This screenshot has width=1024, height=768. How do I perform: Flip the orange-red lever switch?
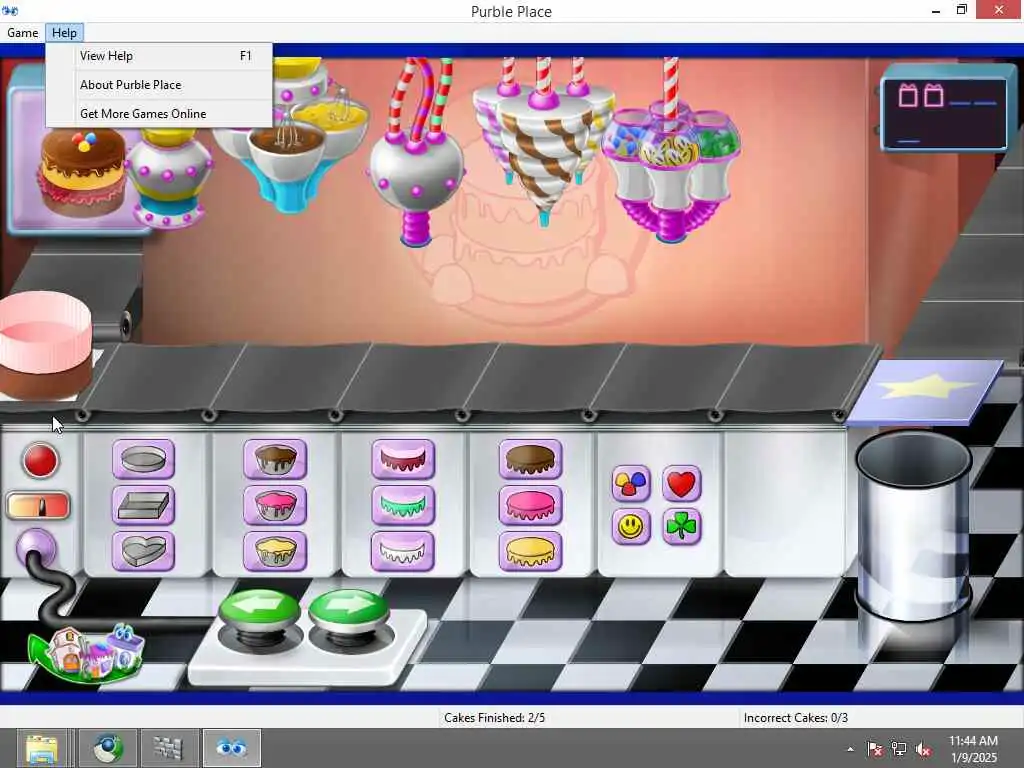click(38, 506)
